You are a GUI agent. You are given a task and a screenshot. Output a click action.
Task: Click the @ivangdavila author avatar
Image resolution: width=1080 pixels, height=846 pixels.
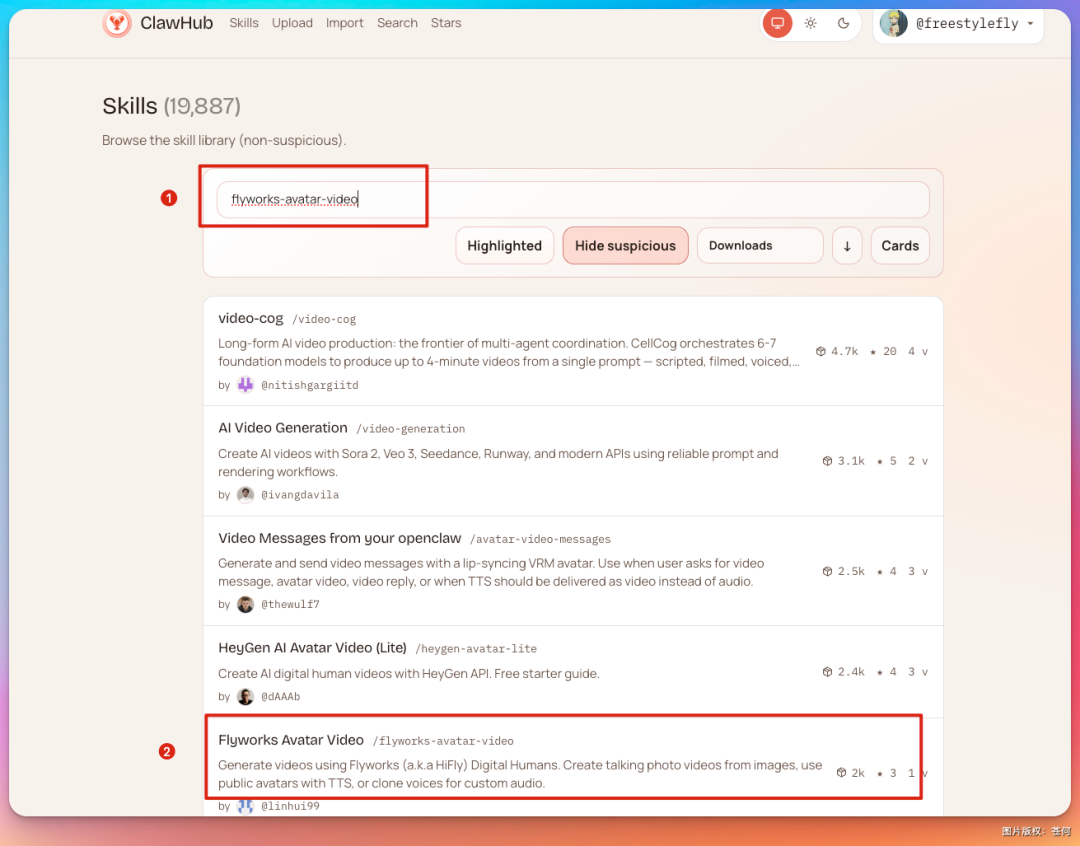coord(245,495)
